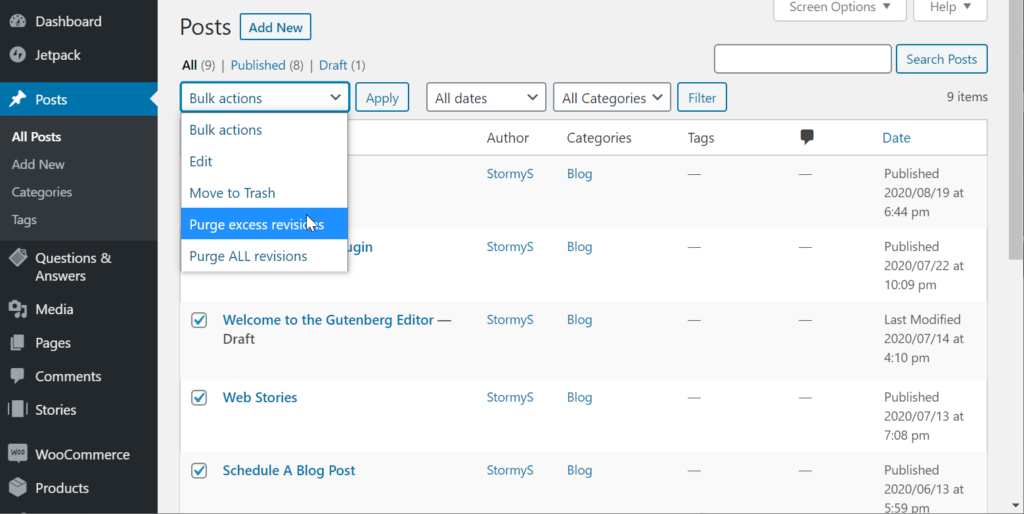
Task: Focus the search posts text field
Action: [x=802, y=59]
